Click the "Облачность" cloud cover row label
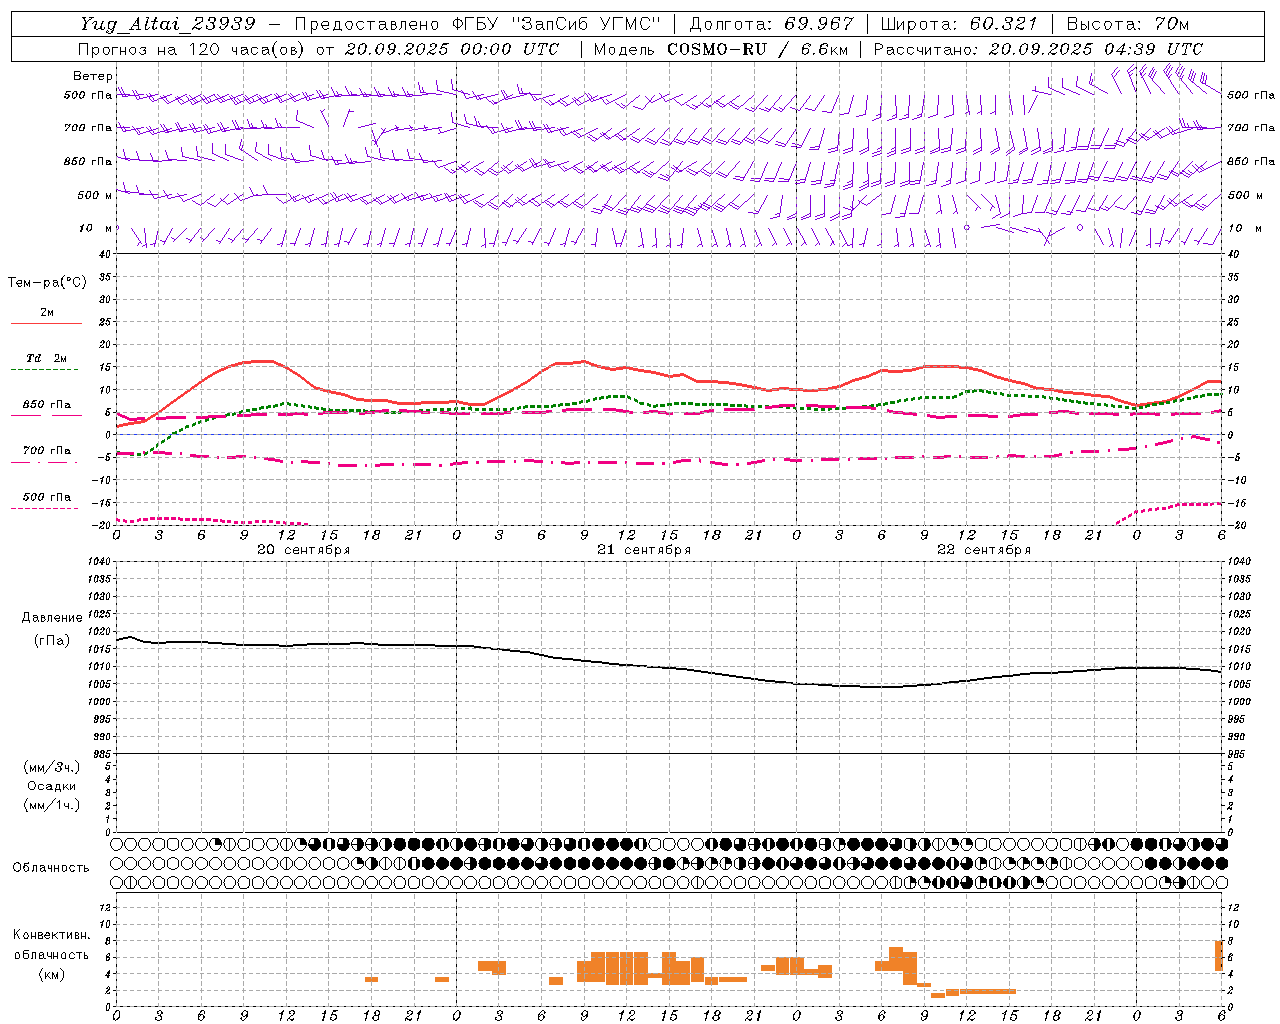The height and width of the screenshot is (1024, 1280). (x=51, y=867)
